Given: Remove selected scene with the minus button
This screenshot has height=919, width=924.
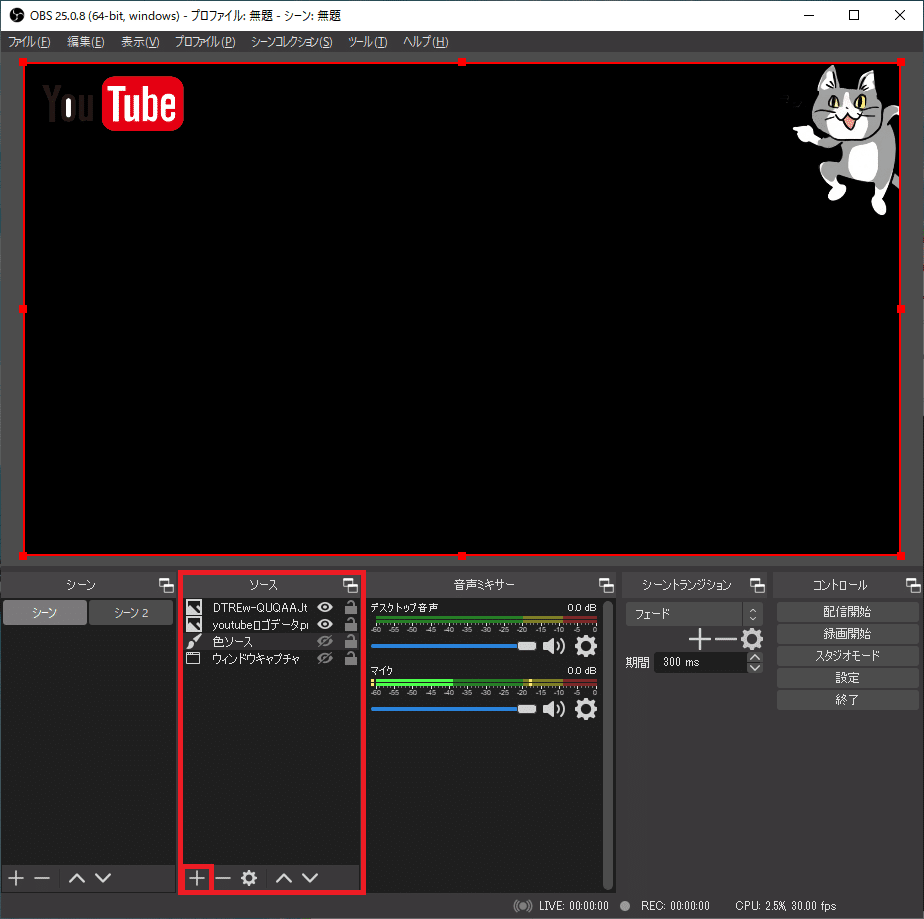Looking at the screenshot, I should pyautogui.click(x=42, y=878).
